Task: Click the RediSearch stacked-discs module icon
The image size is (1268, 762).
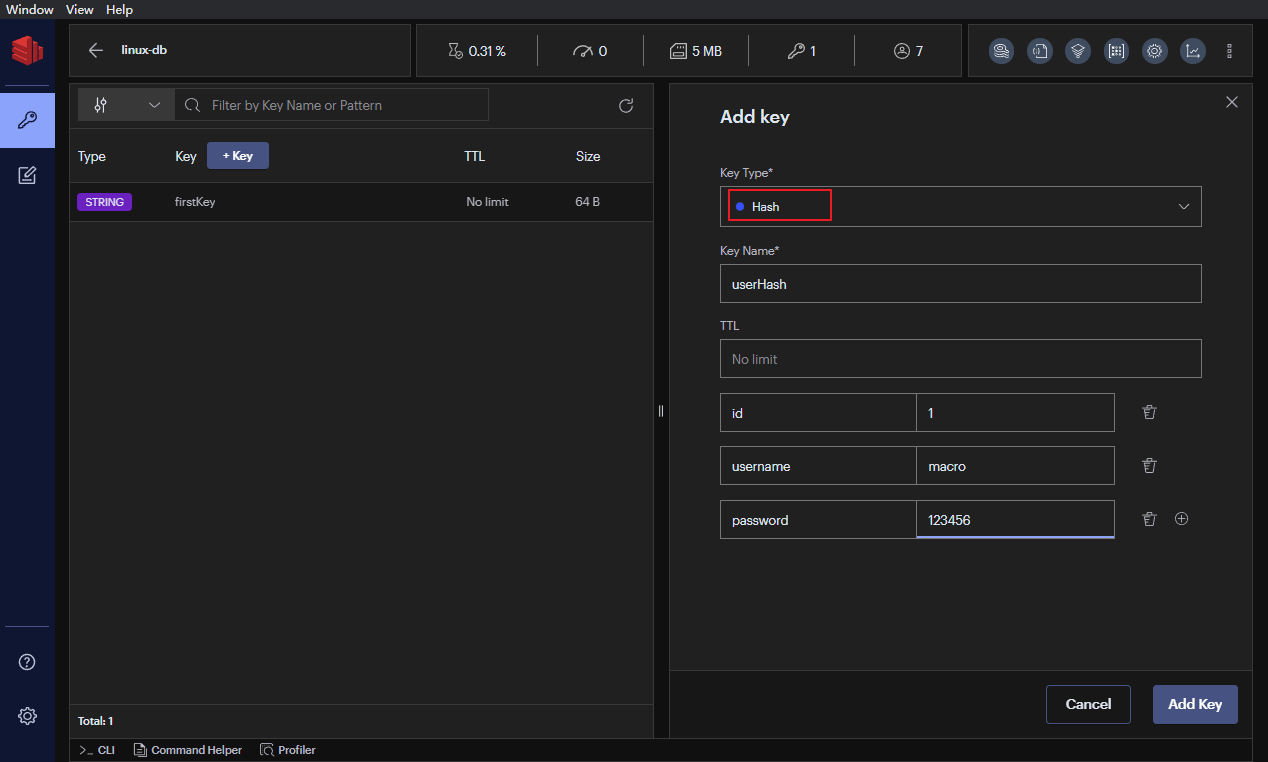Action: click(x=1001, y=51)
